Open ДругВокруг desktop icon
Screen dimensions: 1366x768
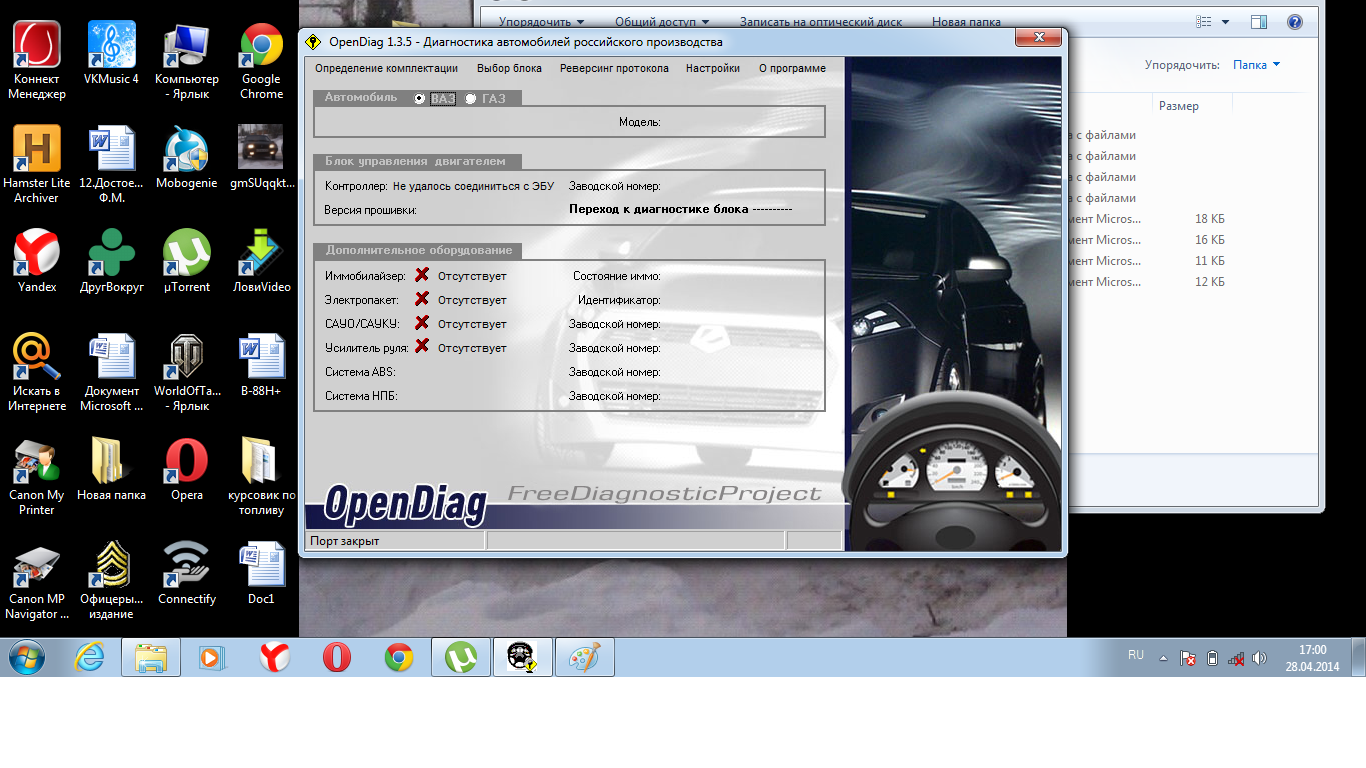click(x=111, y=262)
